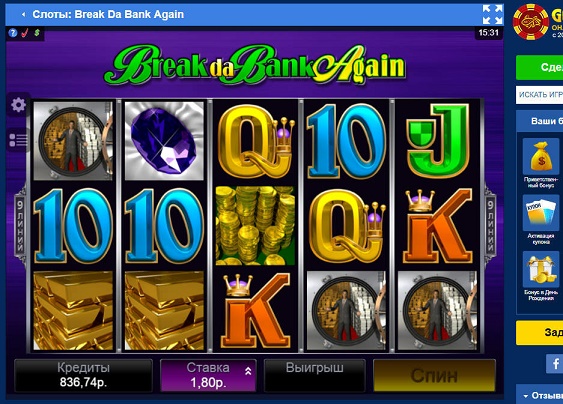563x404 pixels.
Task: Increase the bet with the Ставка arrows
Action: (x=248, y=371)
